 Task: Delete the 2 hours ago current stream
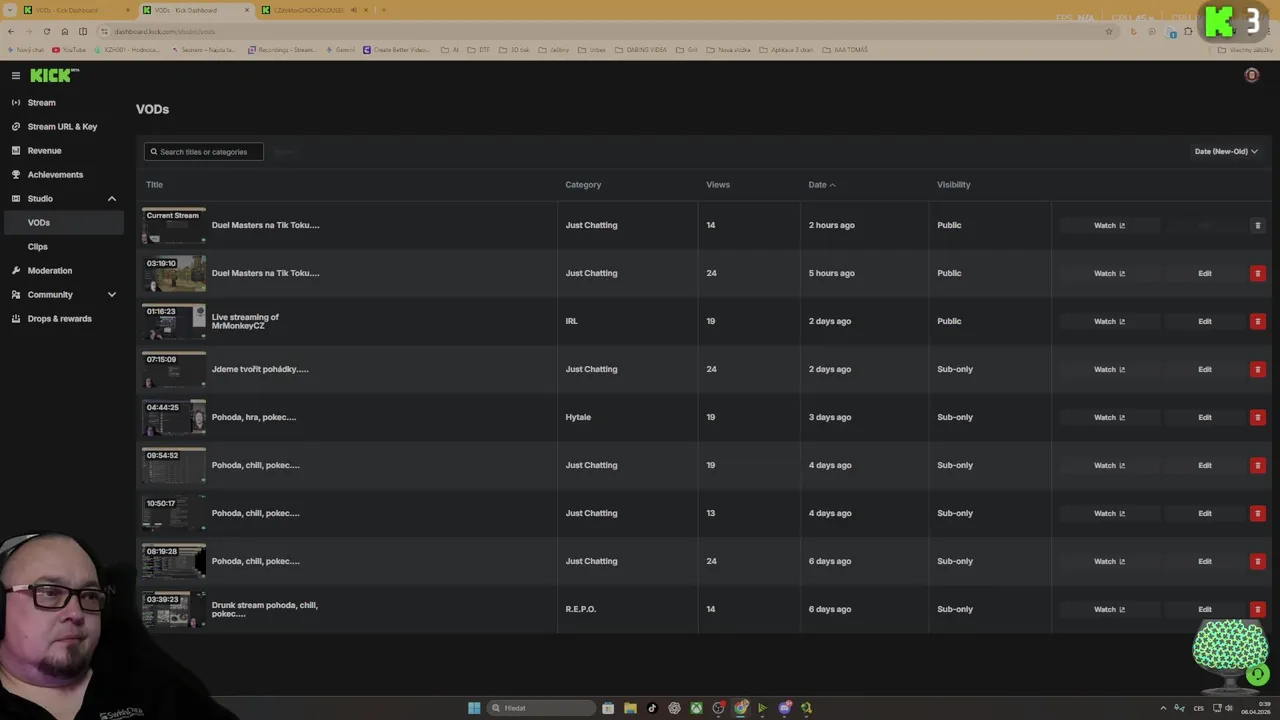[1258, 225]
